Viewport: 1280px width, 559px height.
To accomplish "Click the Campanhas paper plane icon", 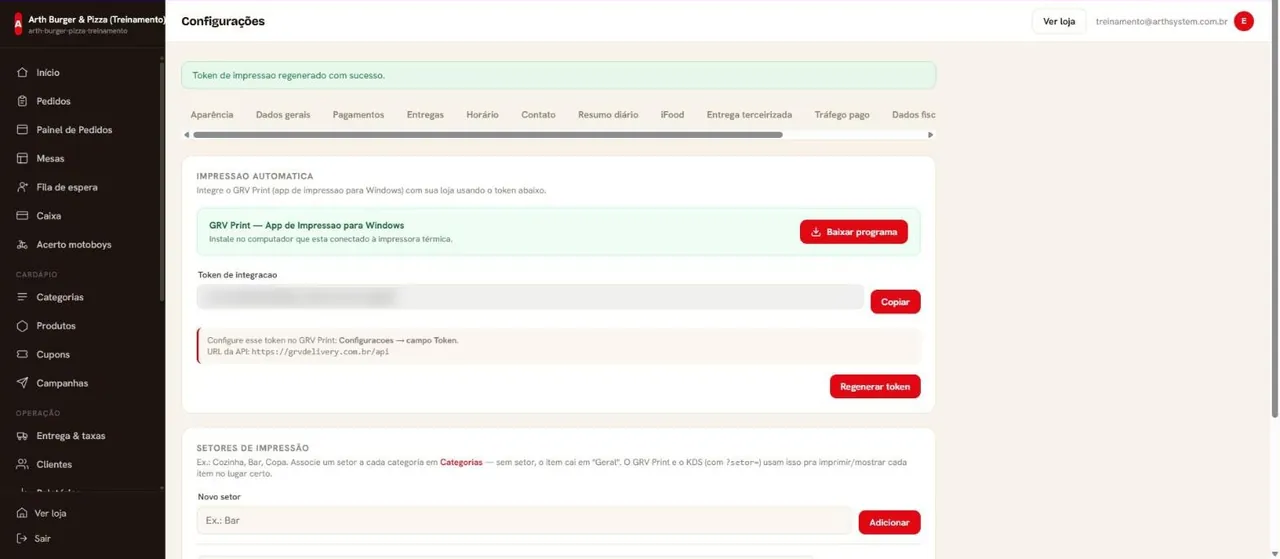I will pyautogui.click(x=22, y=383).
